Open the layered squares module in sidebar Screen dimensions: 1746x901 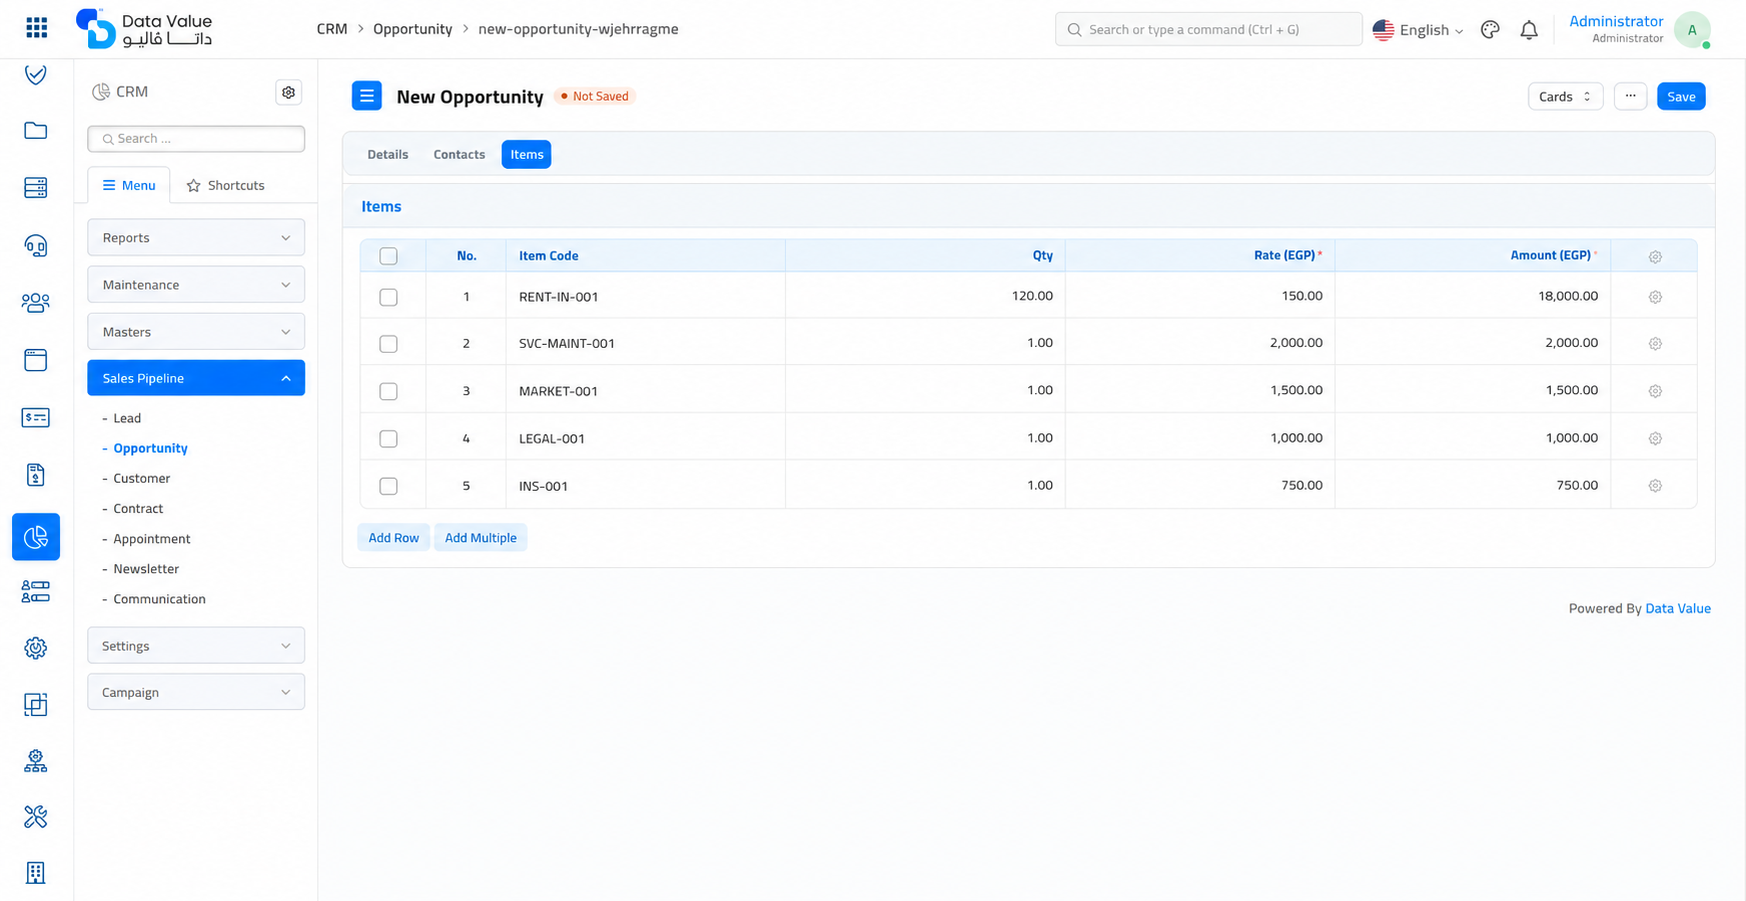pos(36,705)
